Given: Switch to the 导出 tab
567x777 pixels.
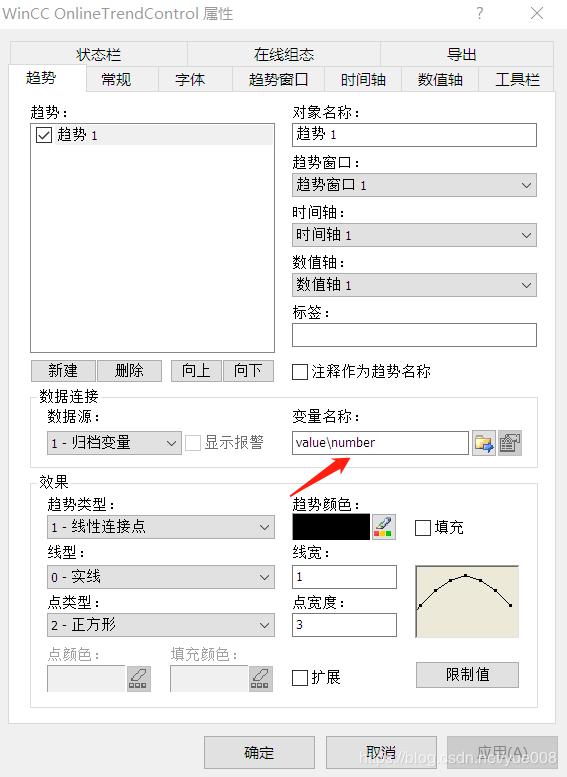Looking at the screenshot, I should coord(467,54).
